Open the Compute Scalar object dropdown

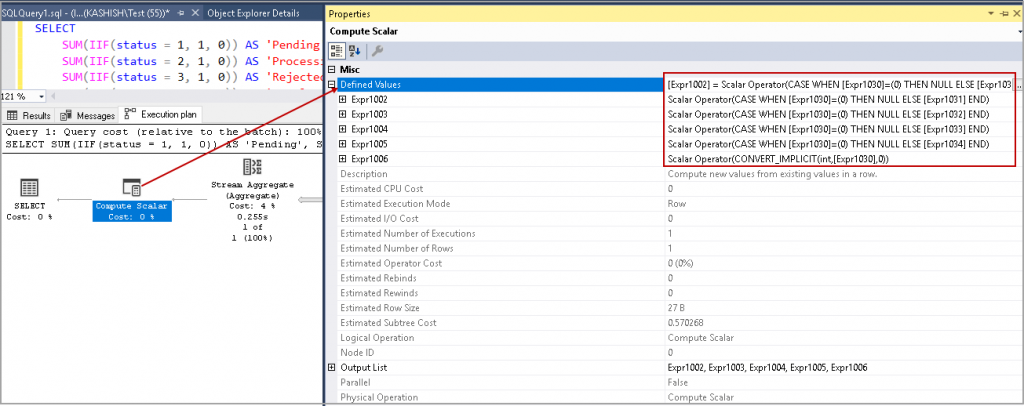(x=1018, y=32)
